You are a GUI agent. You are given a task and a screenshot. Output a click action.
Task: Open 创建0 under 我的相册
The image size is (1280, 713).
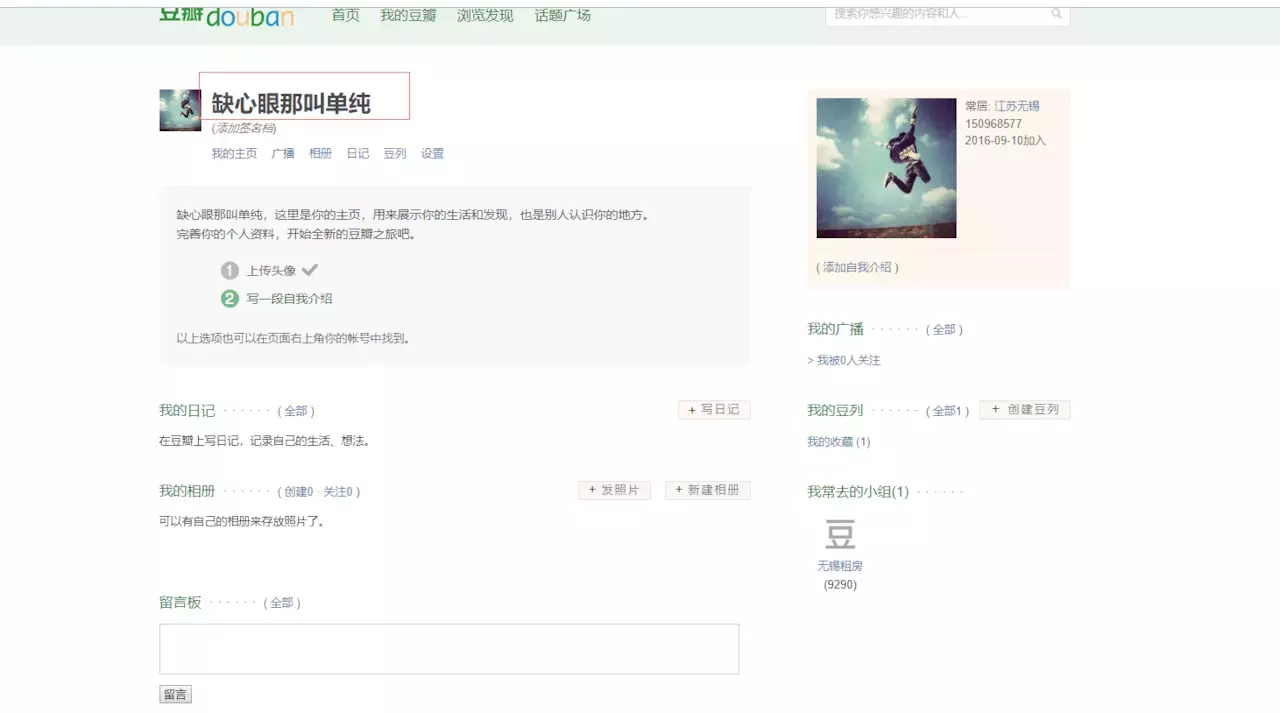[299, 492]
